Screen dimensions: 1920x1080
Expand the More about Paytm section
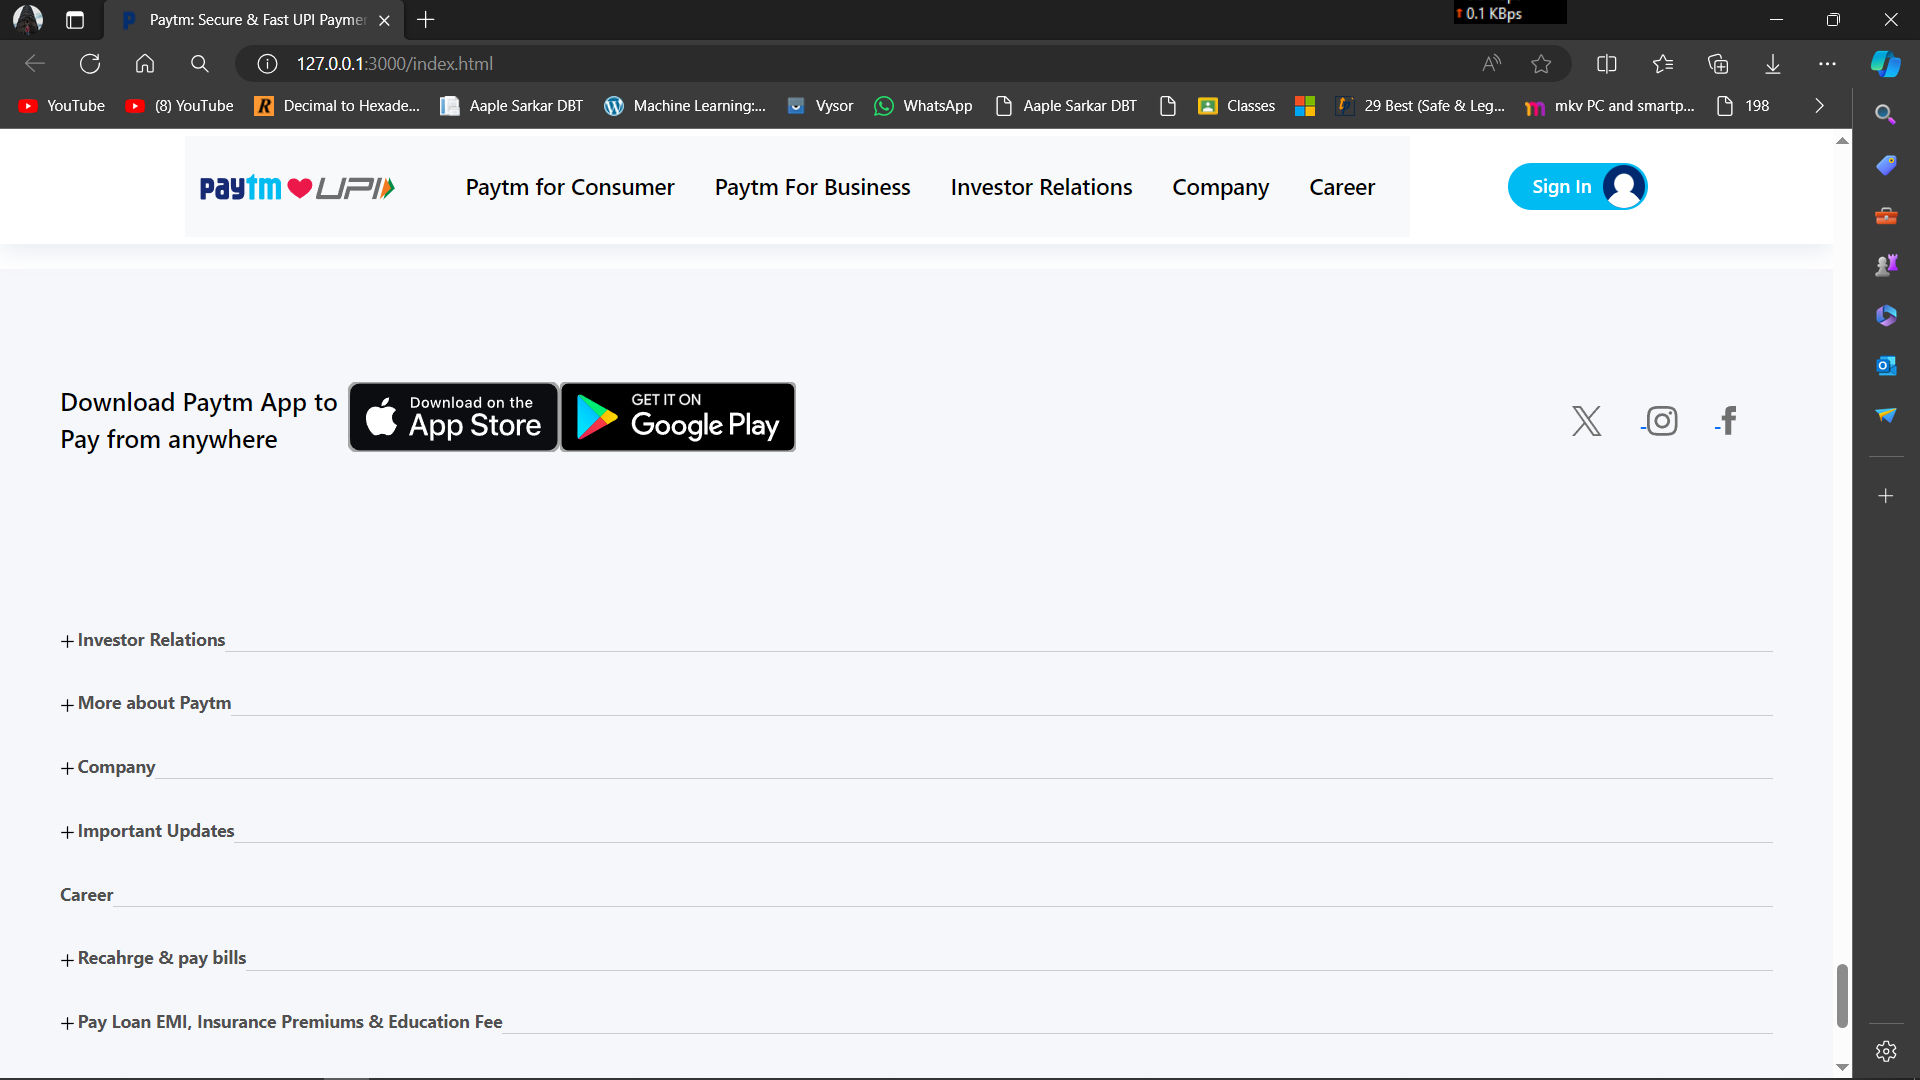(146, 703)
